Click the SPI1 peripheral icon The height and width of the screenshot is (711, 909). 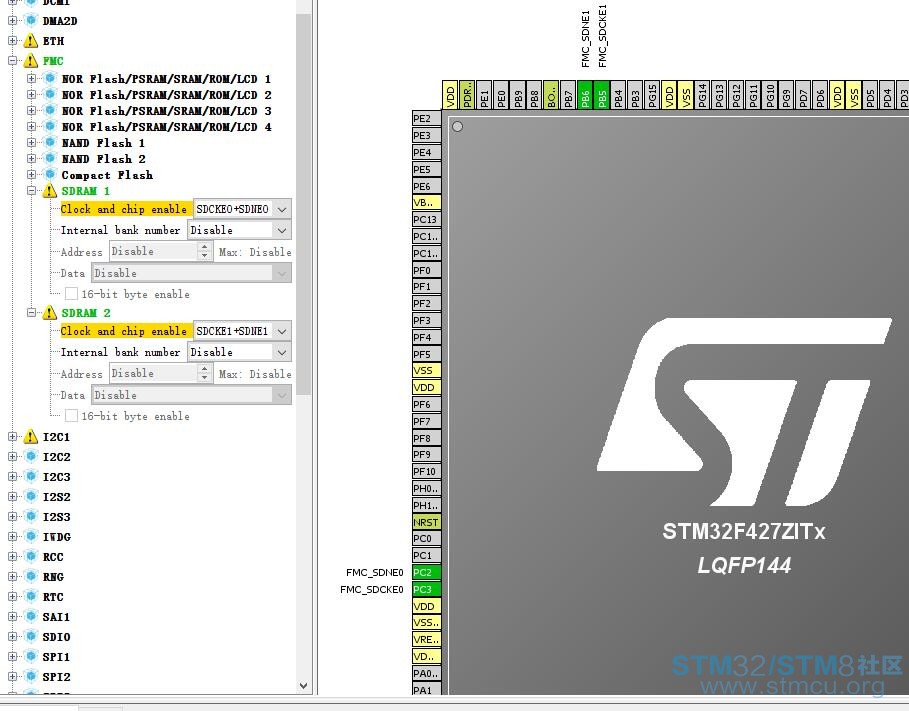point(31,656)
